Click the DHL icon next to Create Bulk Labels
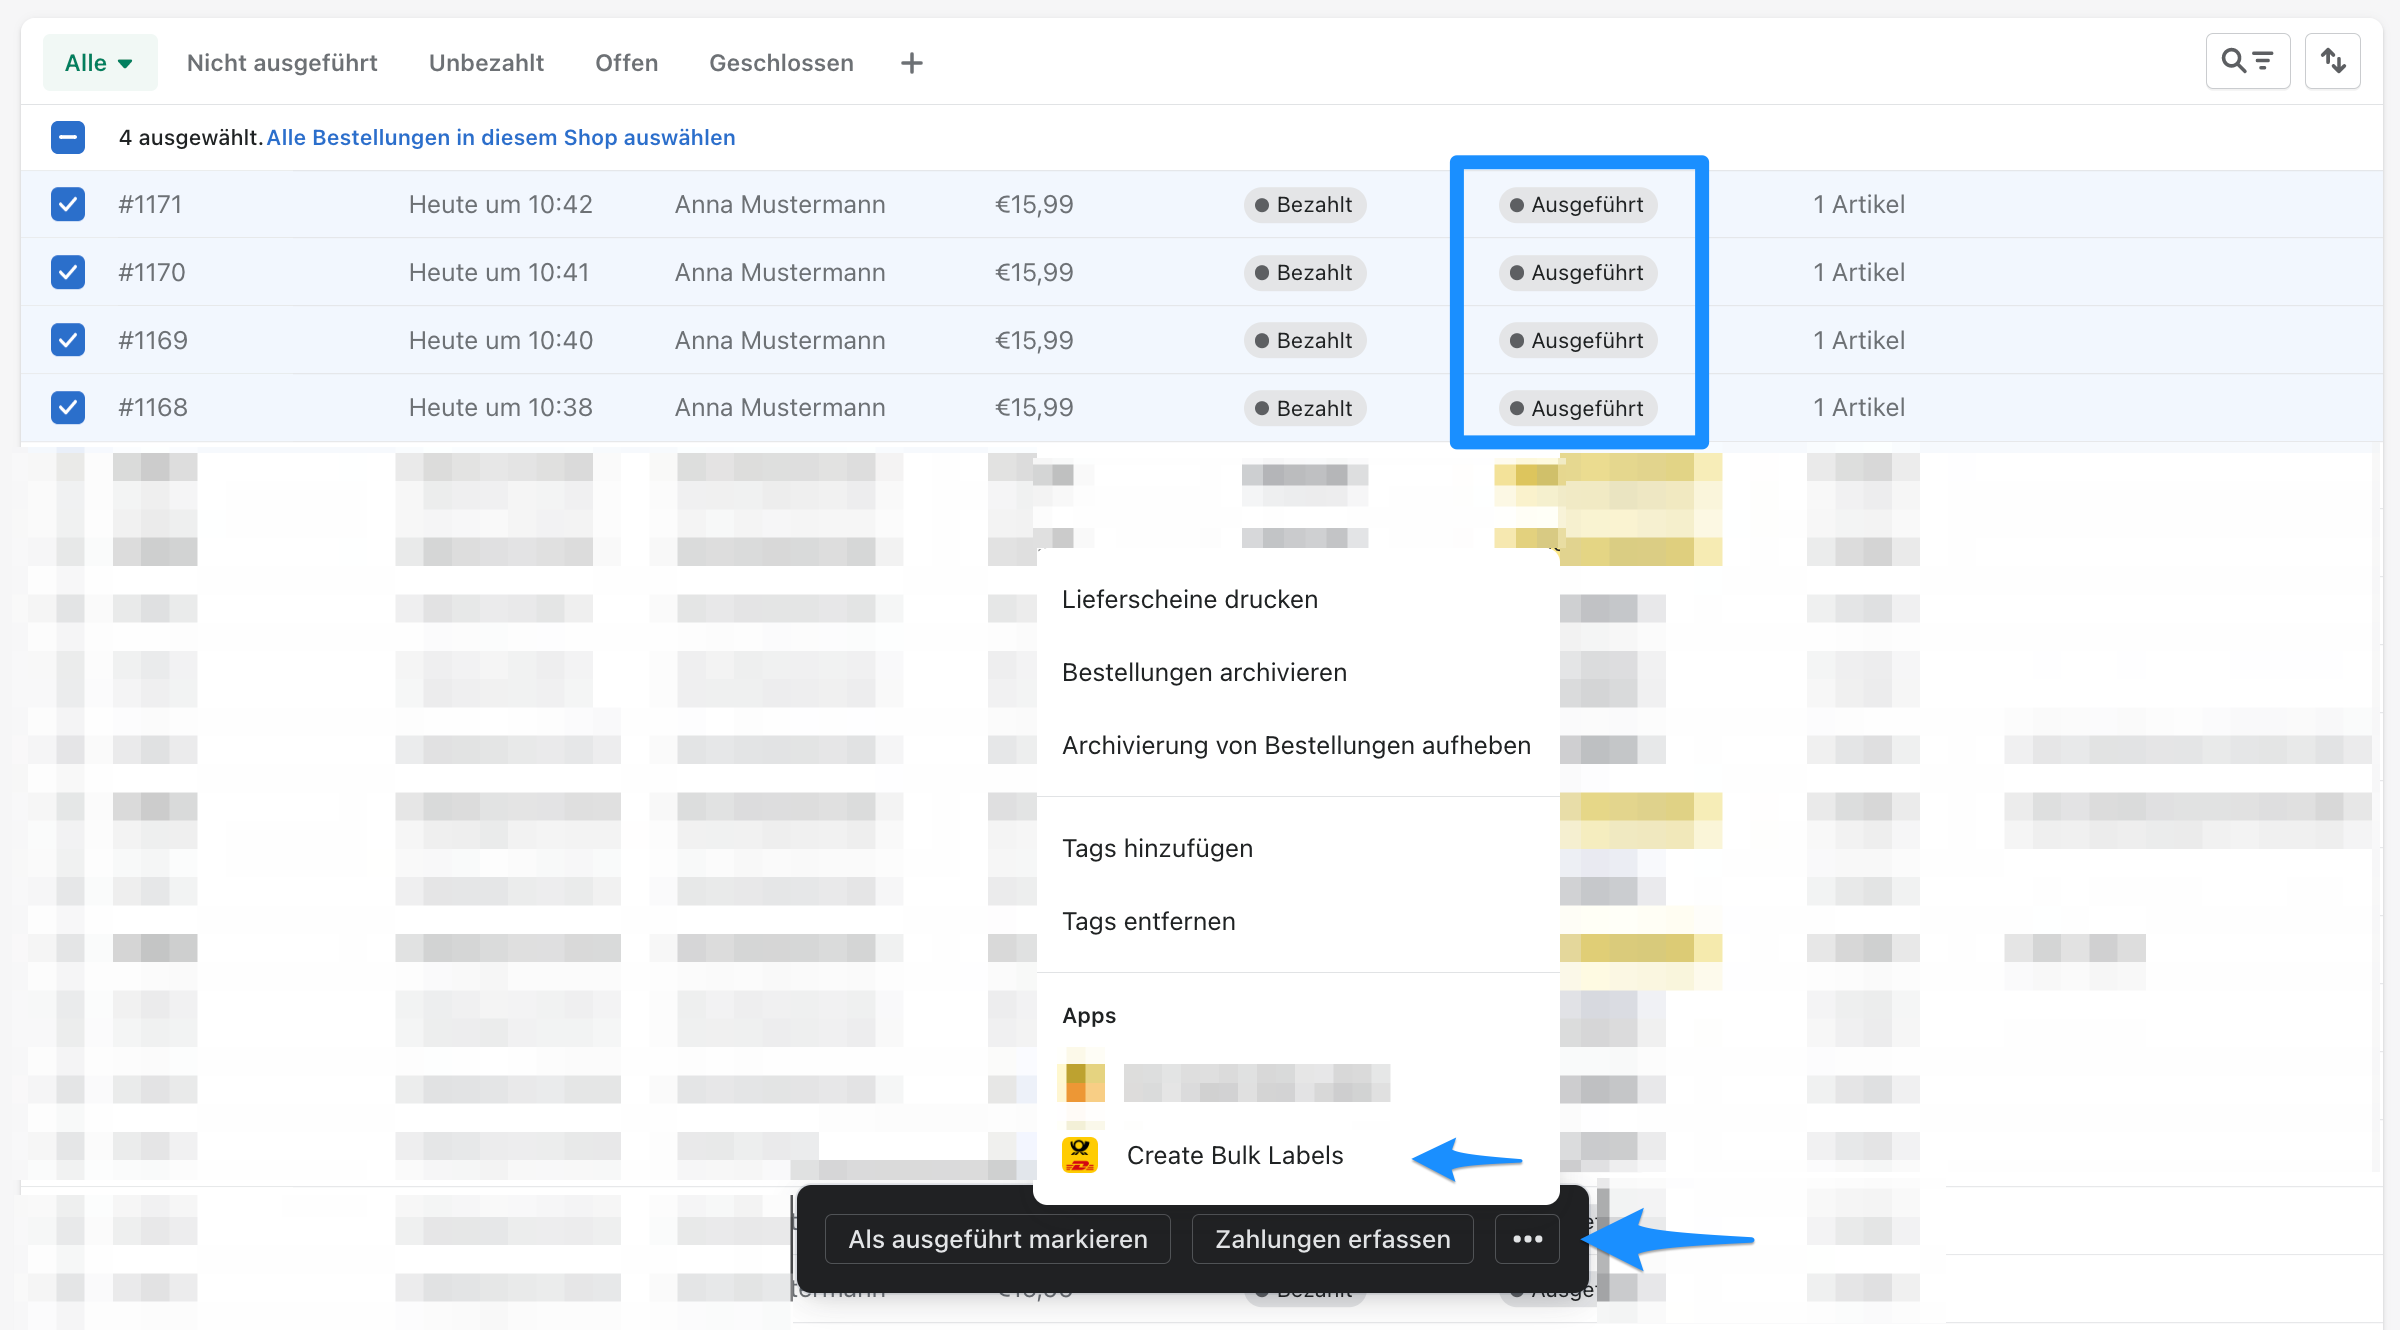Image resolution: width=2400 pixels, height=1330 pixels. [1080, 1155]
